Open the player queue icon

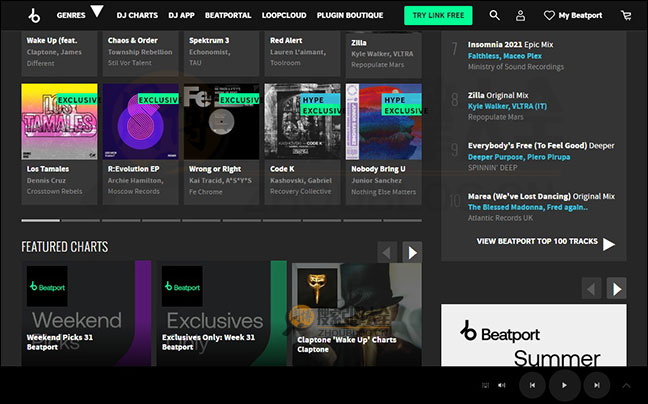(x=486, y=385)
